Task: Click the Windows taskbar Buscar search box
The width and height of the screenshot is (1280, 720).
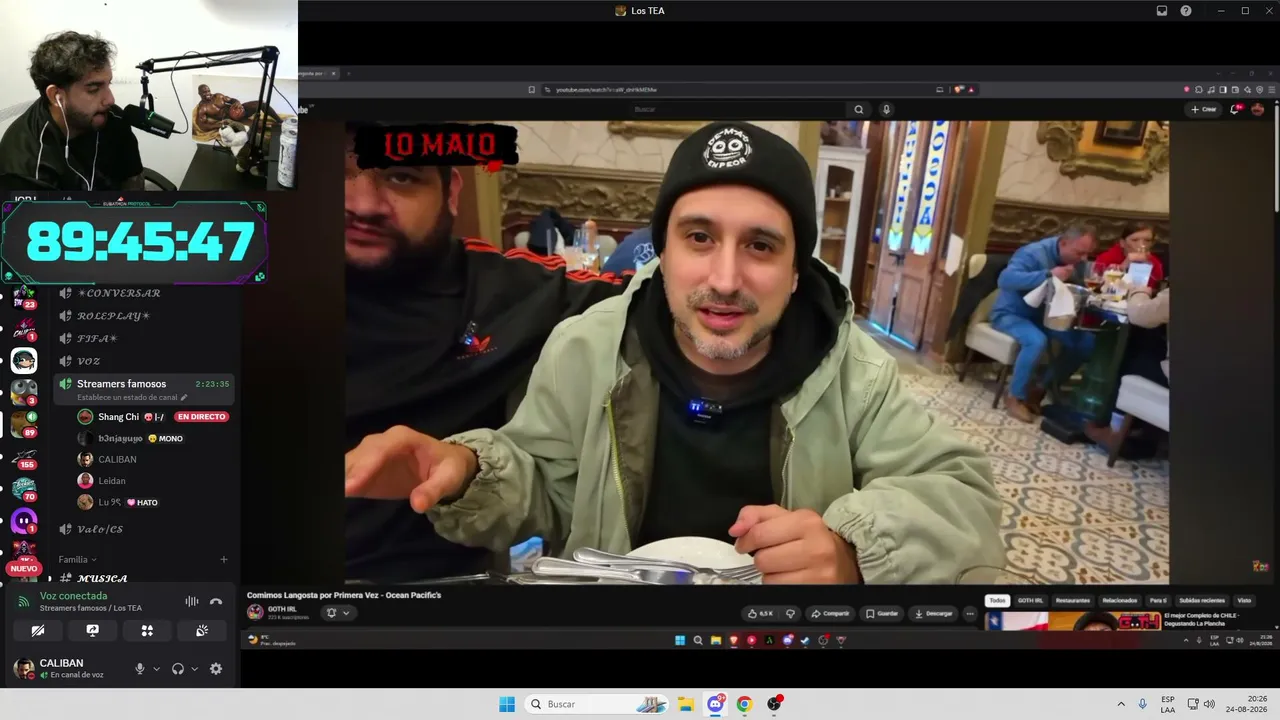Action: (596, 704)
